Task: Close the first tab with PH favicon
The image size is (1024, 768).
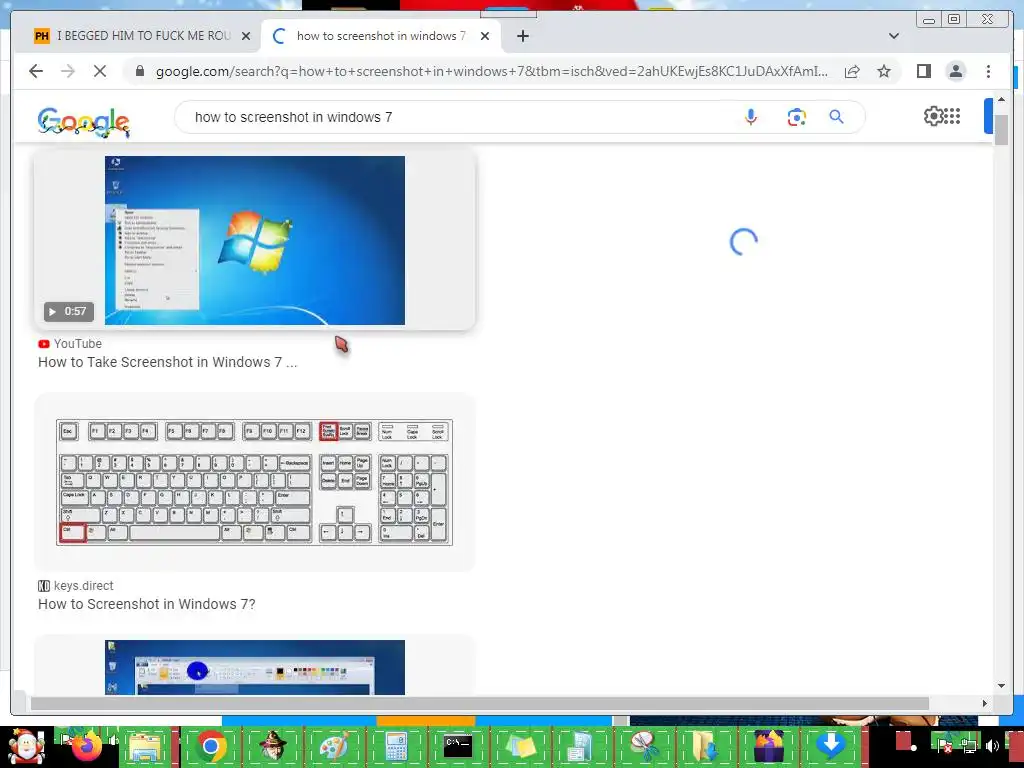Action: [x=246, y=36]
